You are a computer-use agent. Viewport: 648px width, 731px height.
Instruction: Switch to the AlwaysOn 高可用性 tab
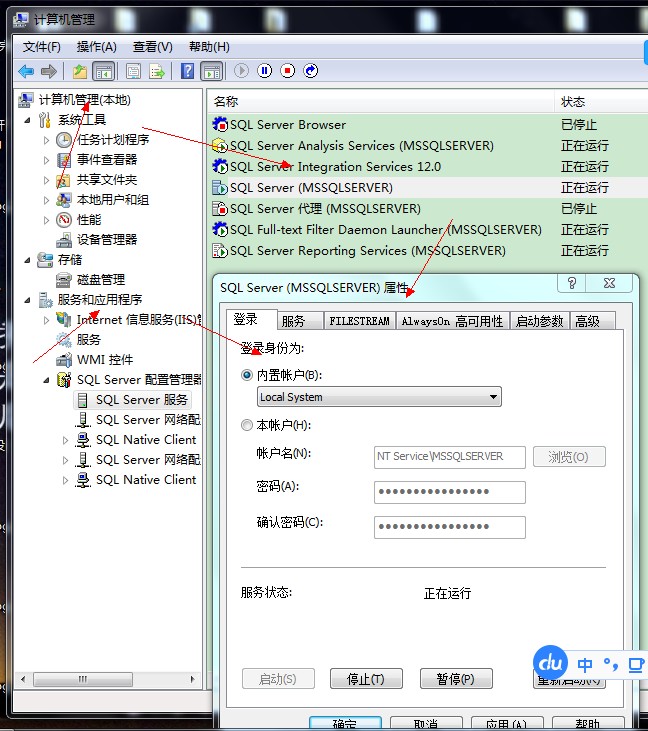(452, 321)
